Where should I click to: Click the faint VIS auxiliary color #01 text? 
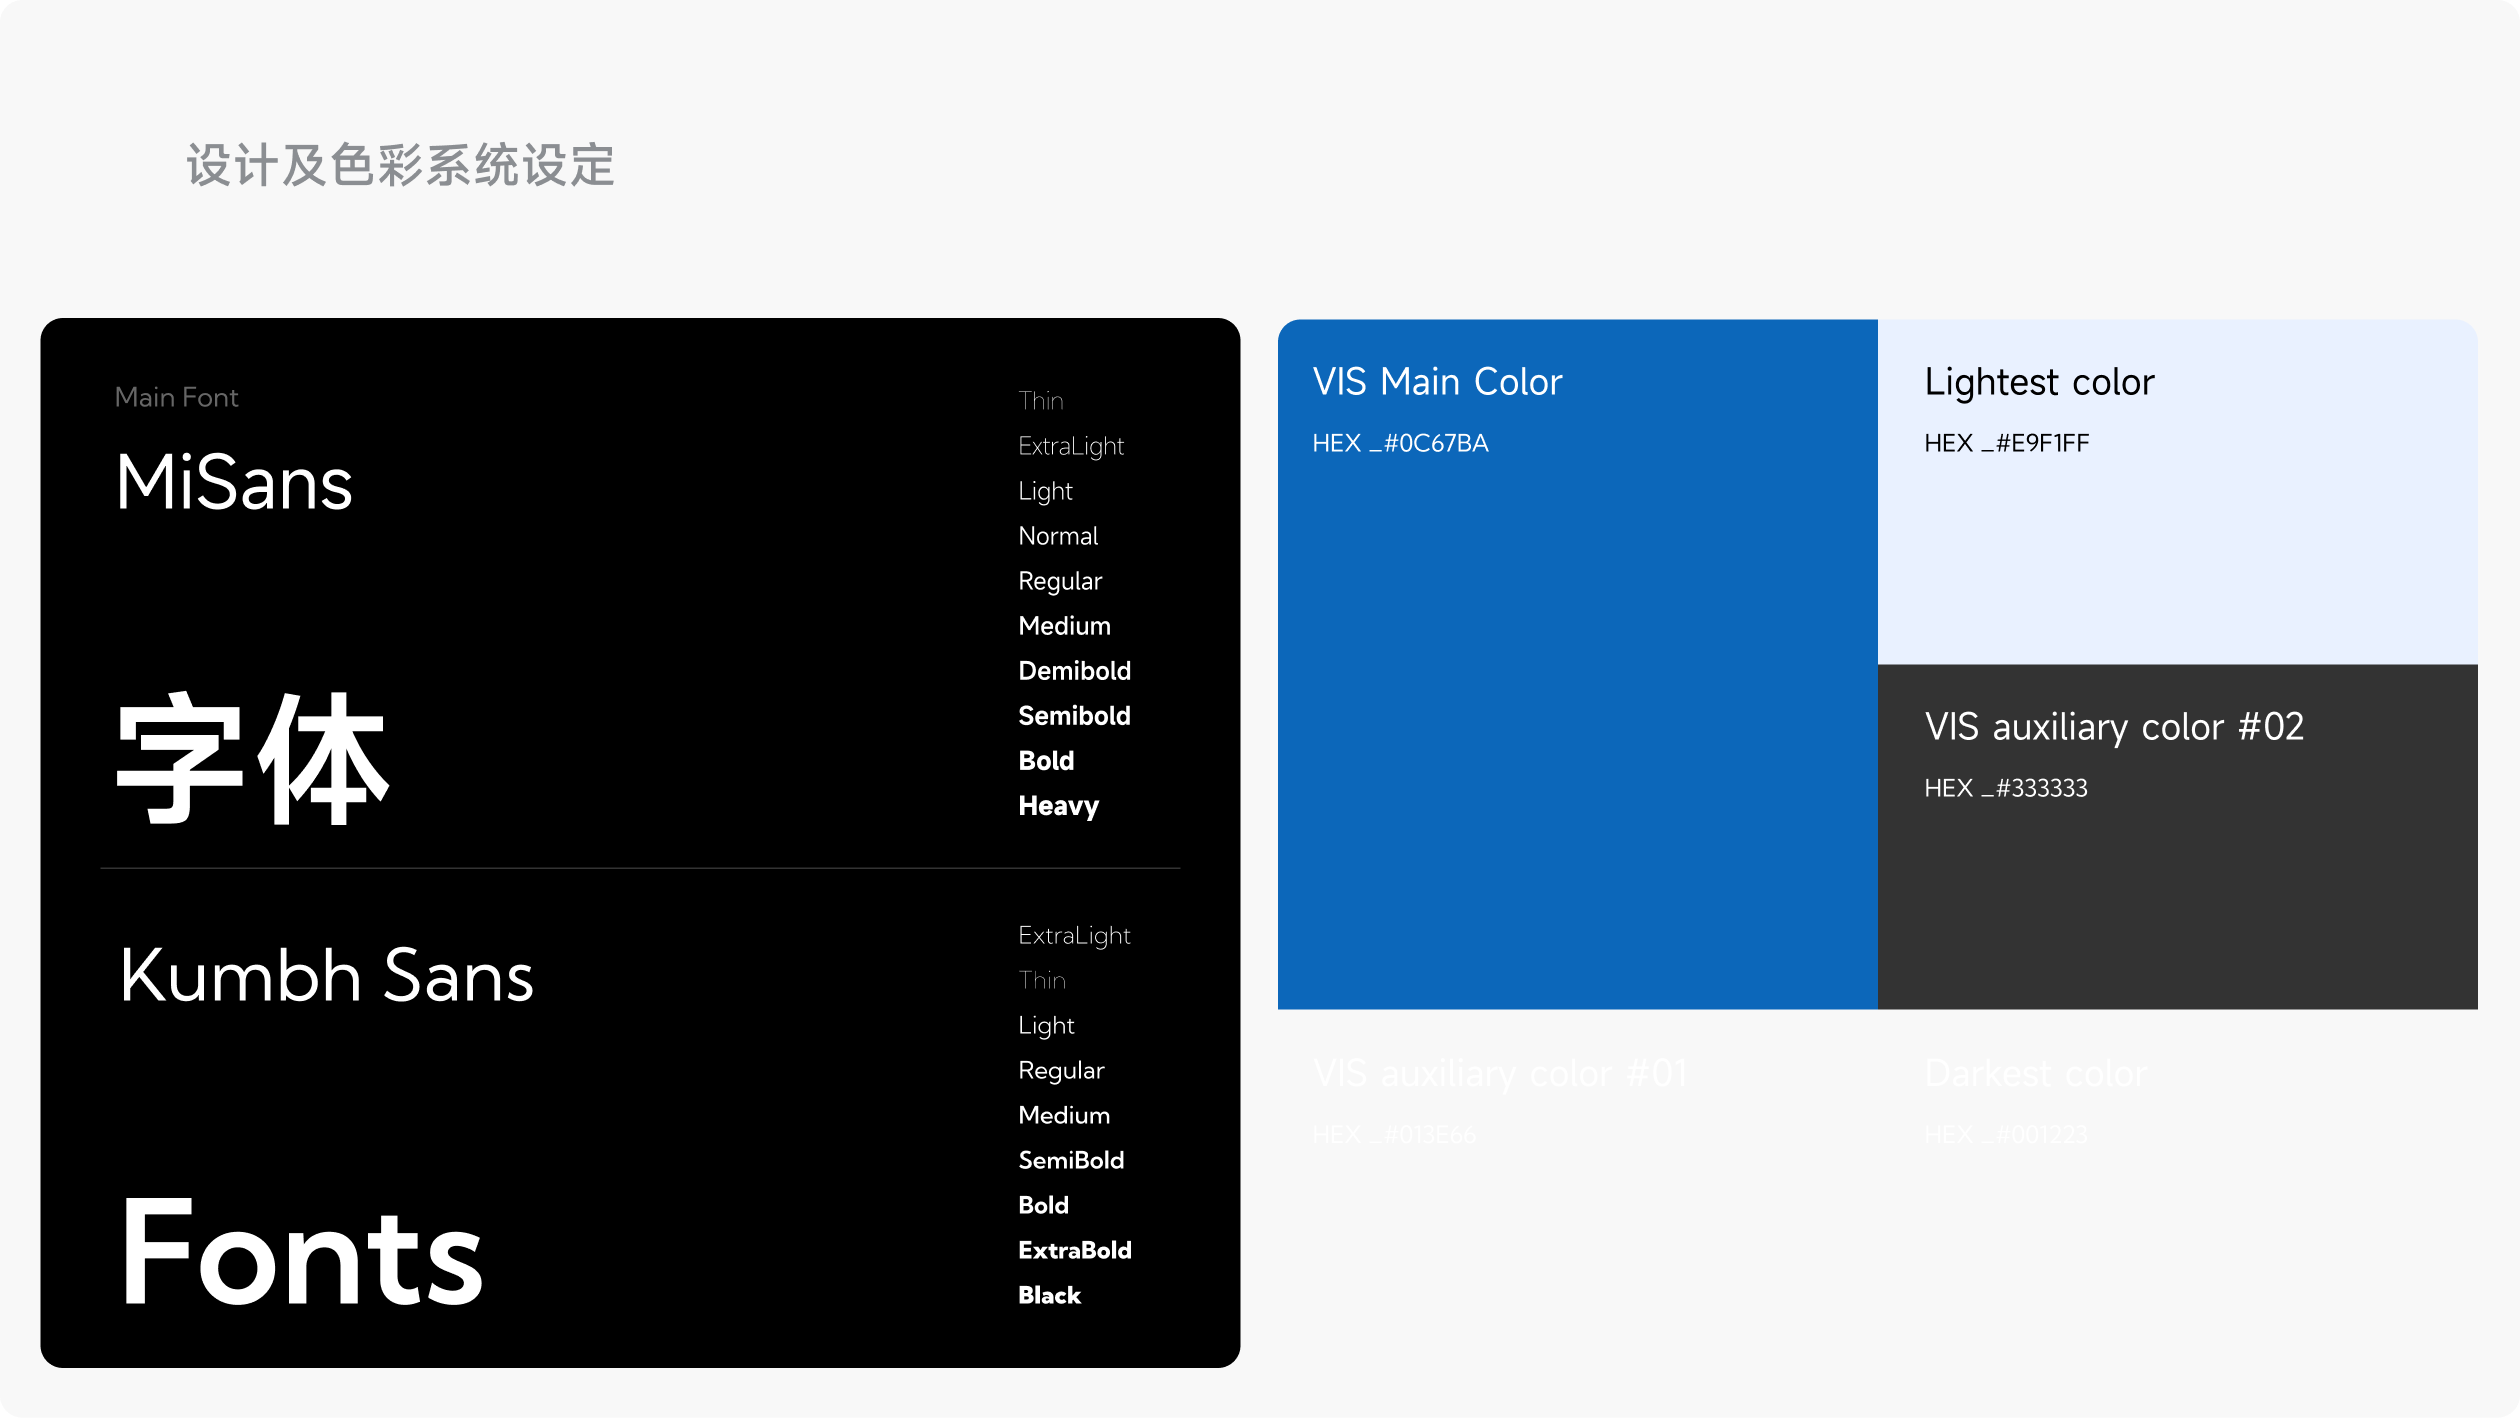[x=1500, y=1073]
